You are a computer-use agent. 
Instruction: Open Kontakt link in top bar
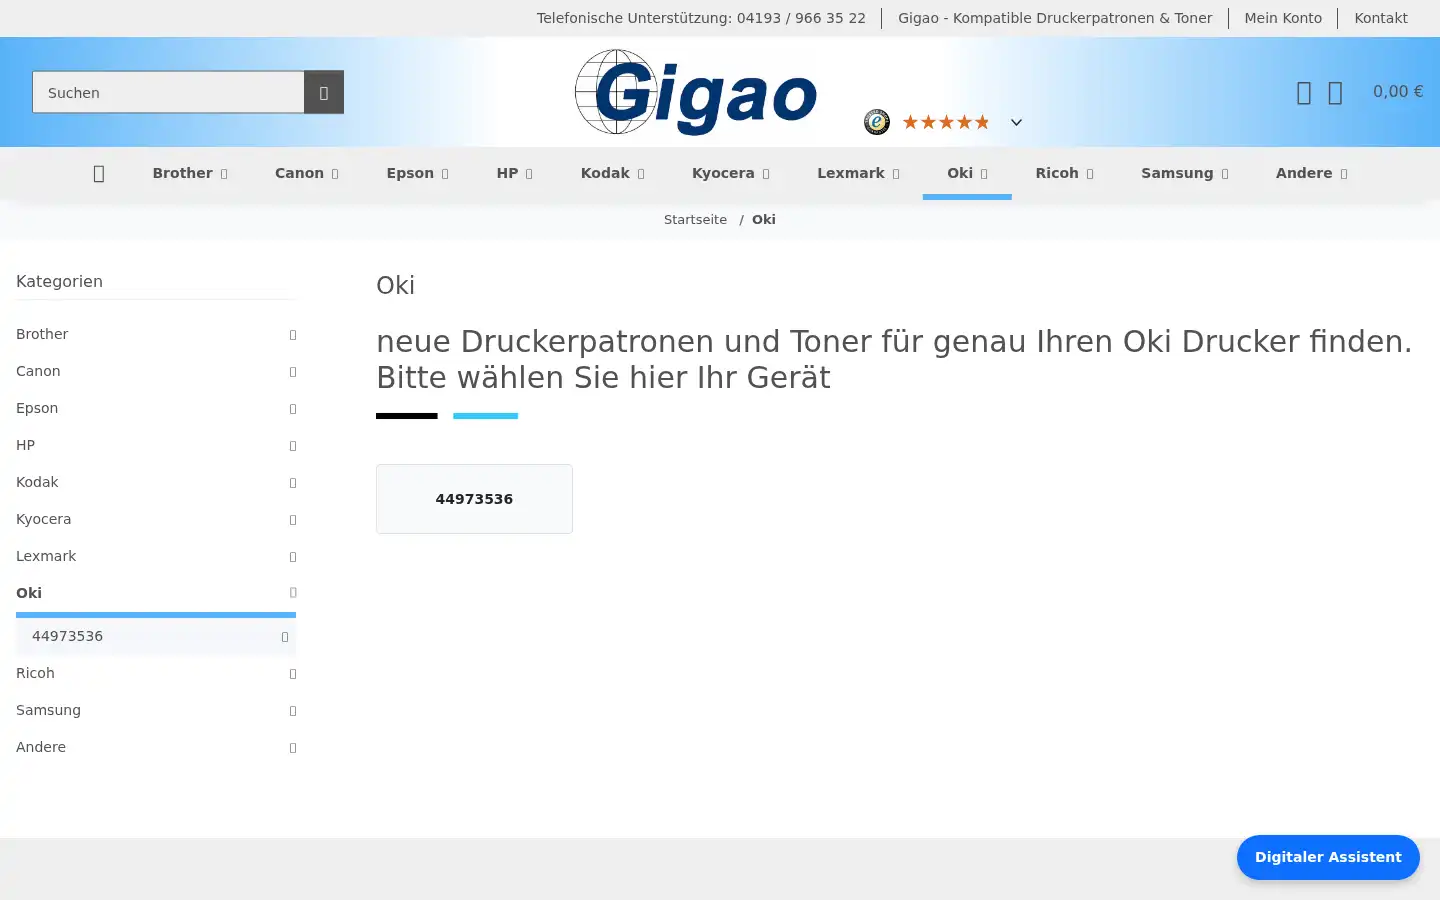pyautogui.click(x=1381, y=18)
